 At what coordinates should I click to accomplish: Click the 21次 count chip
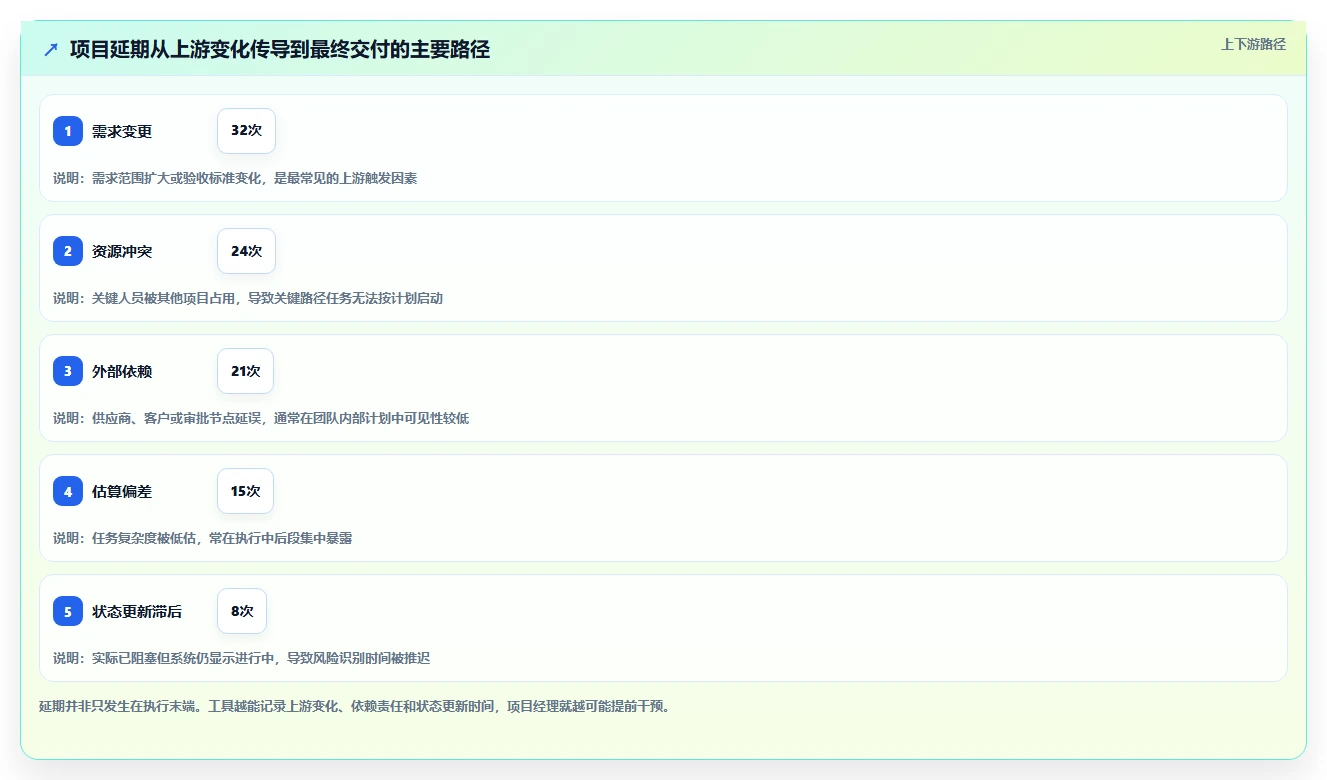click(245, 371)
